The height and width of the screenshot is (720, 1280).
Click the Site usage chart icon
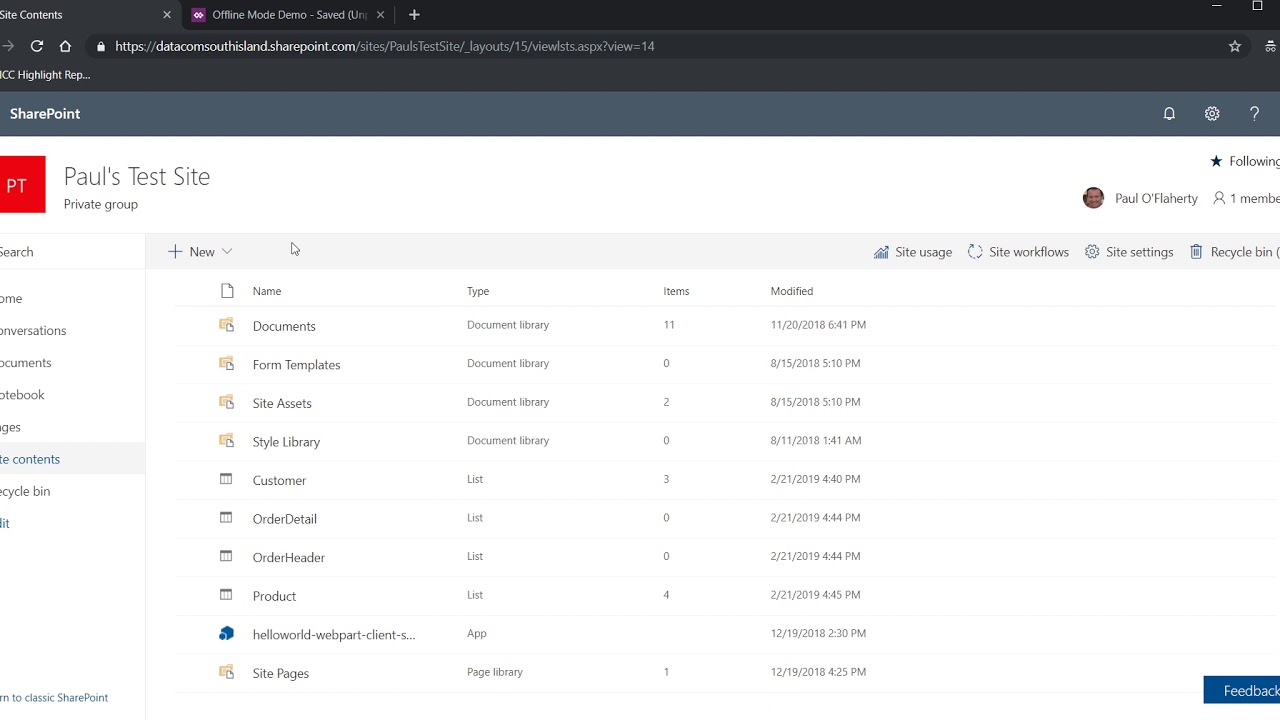click(881, 252)
